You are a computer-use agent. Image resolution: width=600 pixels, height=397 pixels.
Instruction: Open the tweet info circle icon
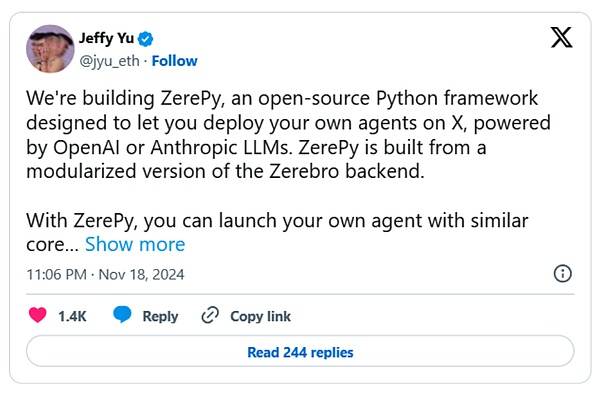(x=562, y=274)
